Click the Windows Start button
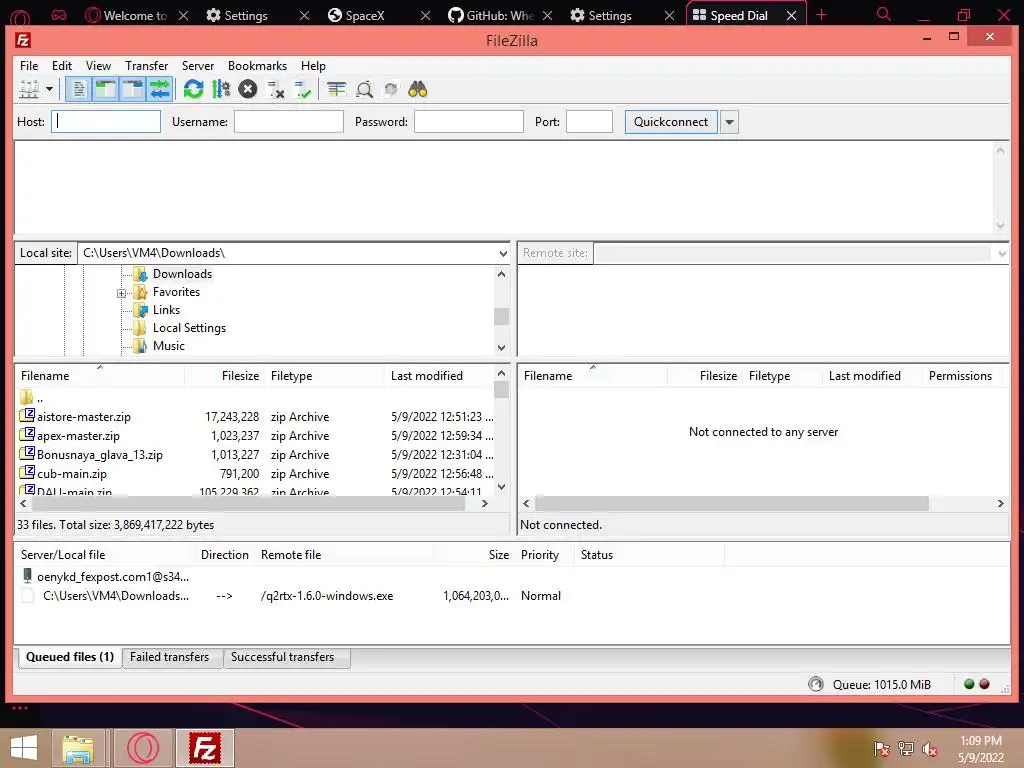Image resolution: width=1024 pixels, height=768 pixels. [24, 748]
